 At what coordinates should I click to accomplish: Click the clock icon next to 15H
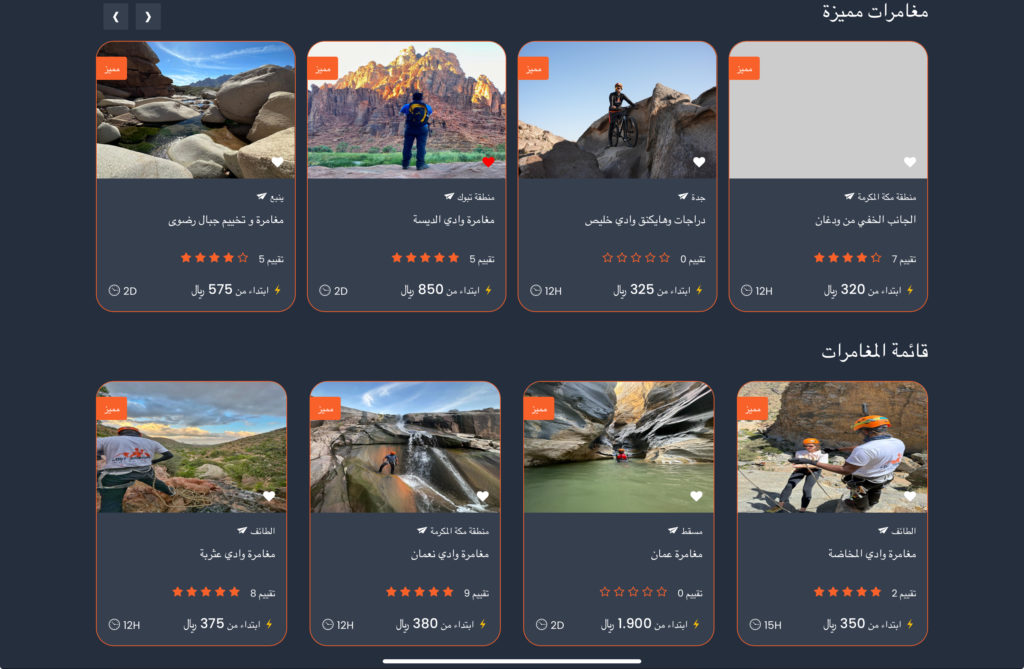tap(755, 625)
